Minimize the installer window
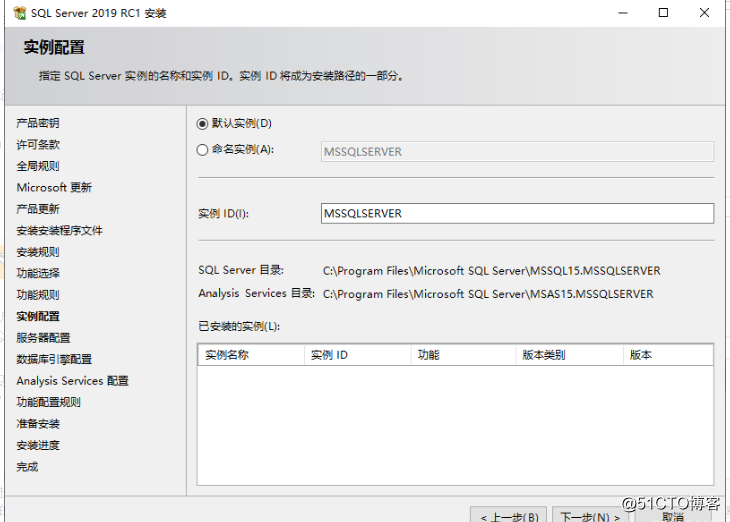The width and height of the screenshot is (730, 522). 623,13
